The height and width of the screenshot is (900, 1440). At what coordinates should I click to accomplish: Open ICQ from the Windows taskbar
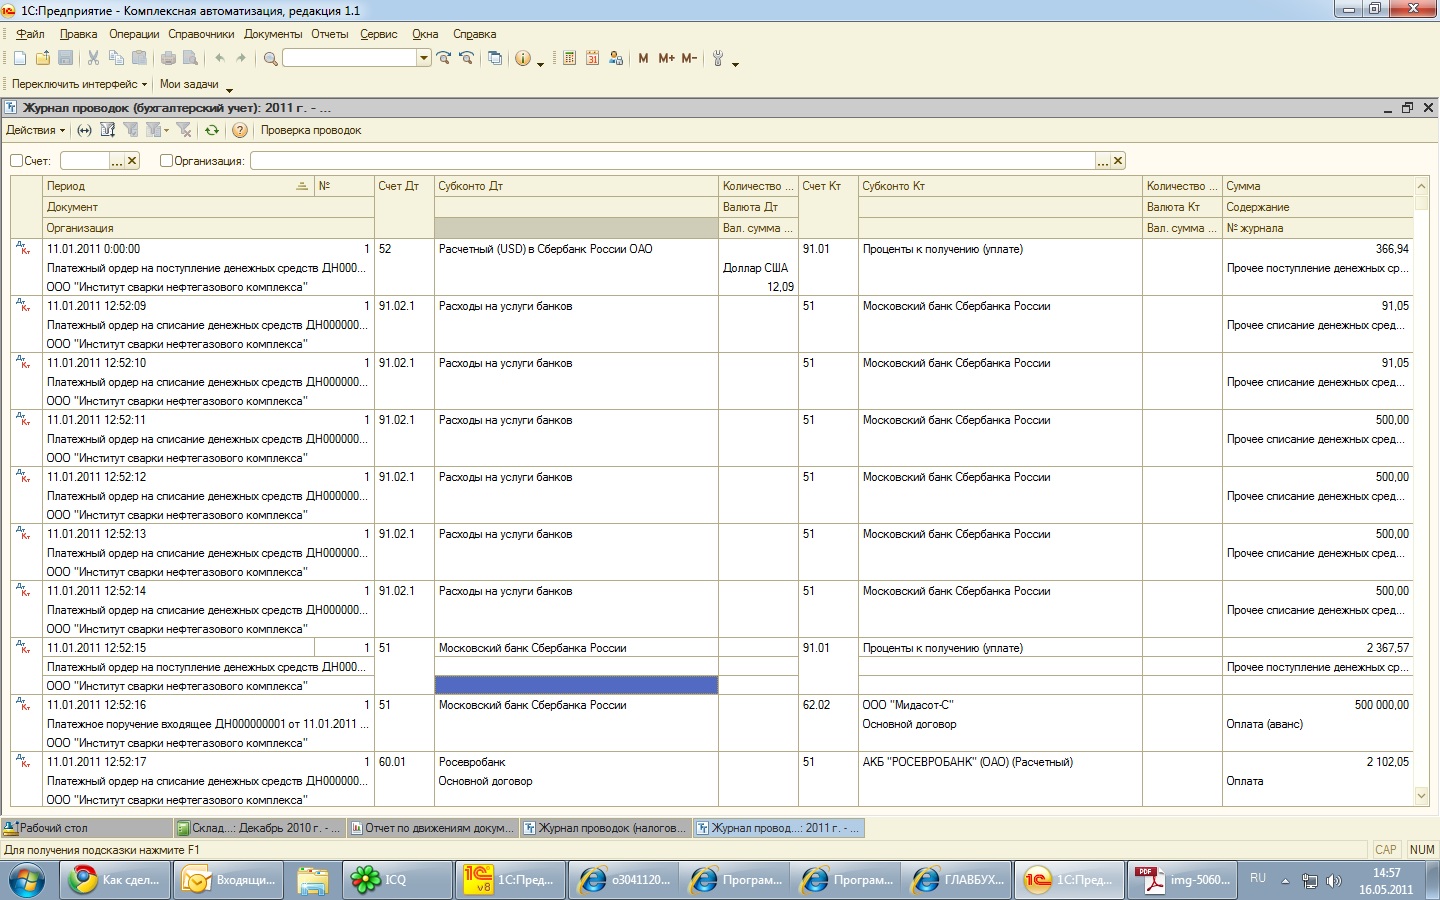(x=396, y=880)
